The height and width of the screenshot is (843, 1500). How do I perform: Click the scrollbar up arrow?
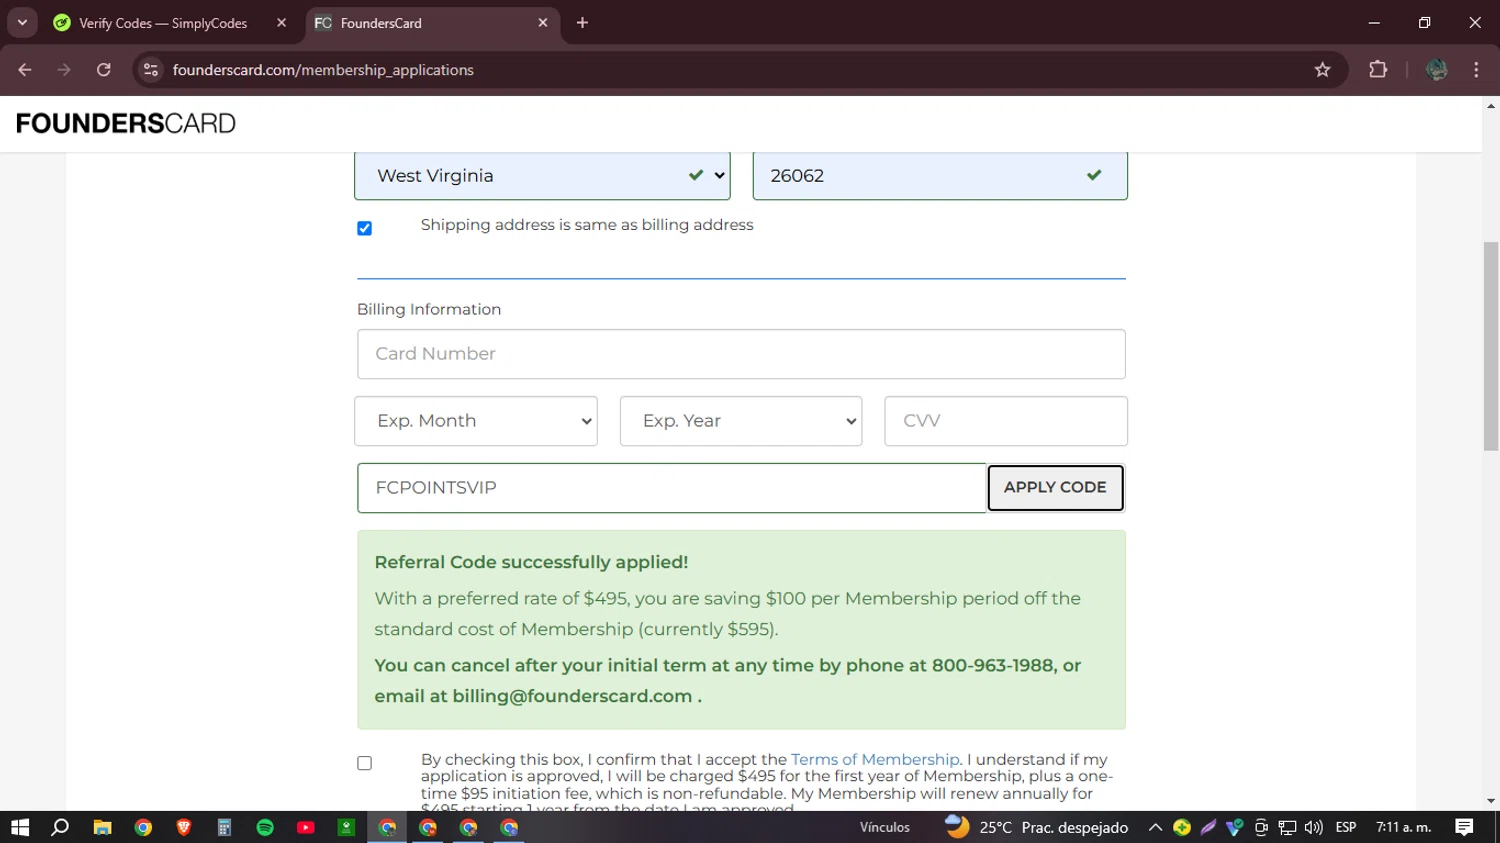click(x=1491, y=105)
